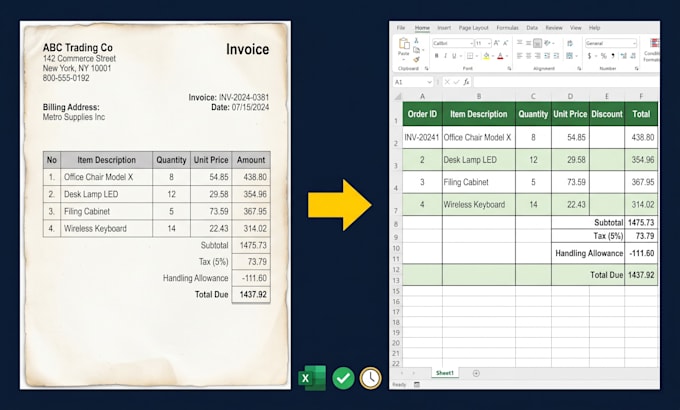Open the Calibri font name dropdown
Image resolution: width=680 pixels, height=410 pixels.
(x=471, y=43)
